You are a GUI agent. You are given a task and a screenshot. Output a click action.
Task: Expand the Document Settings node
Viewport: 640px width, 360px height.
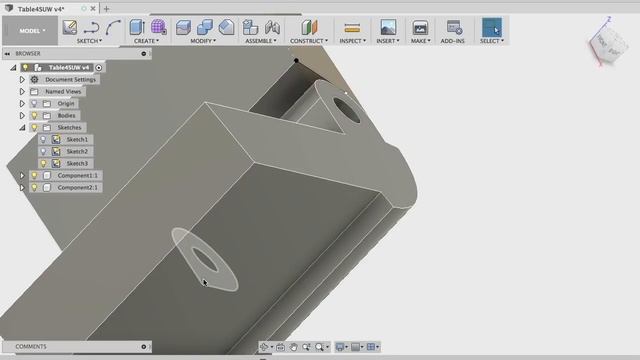click(22, 80)
